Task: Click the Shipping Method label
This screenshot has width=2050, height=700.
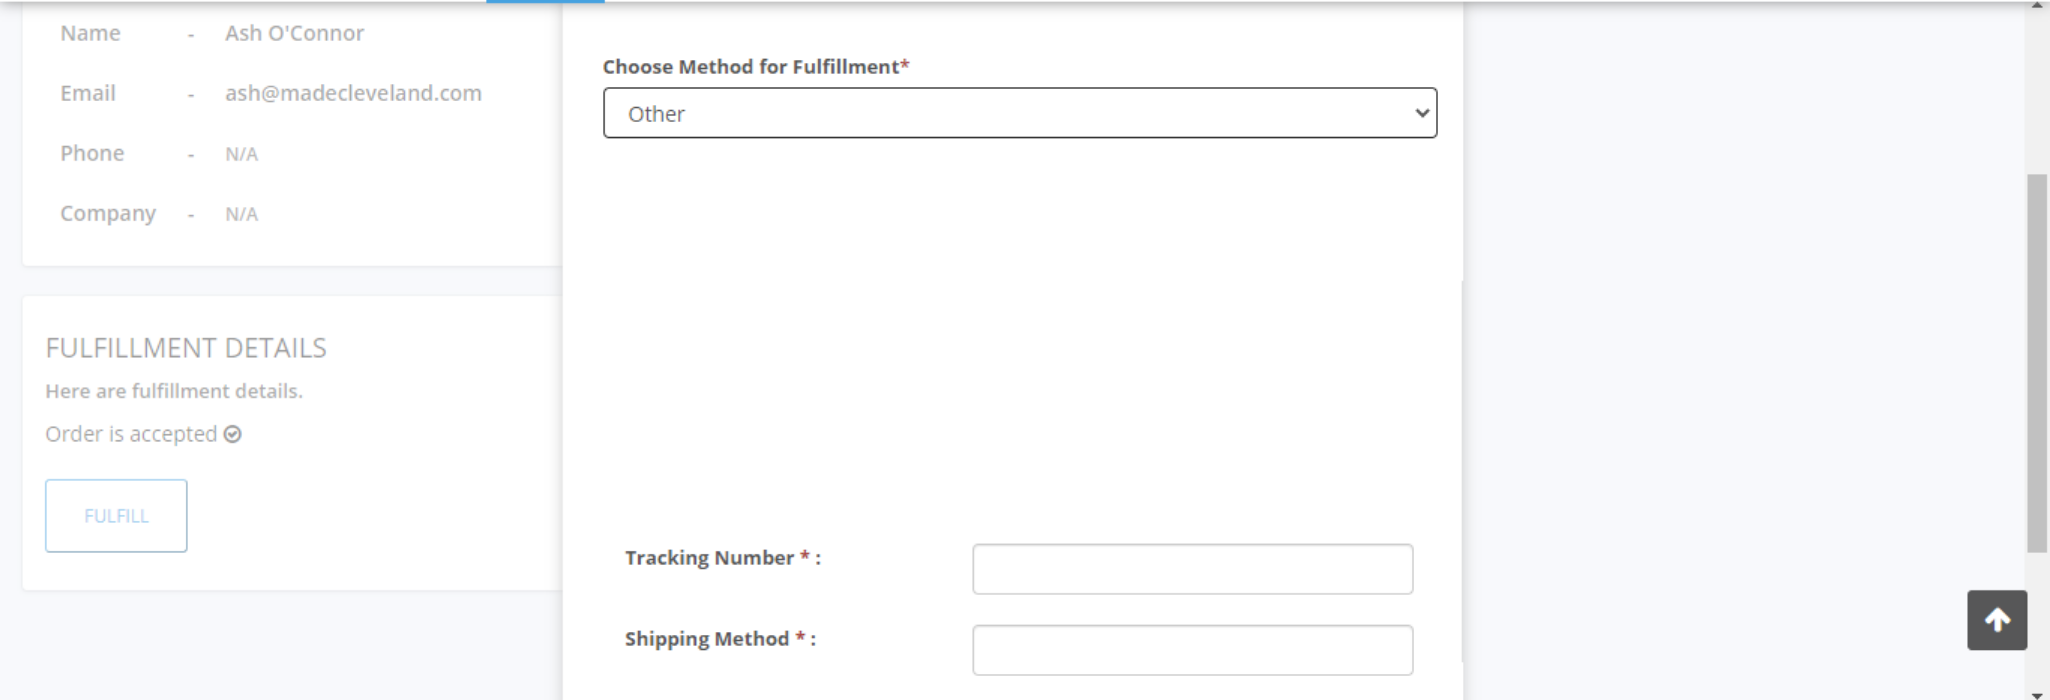Action: pos(707,639)
